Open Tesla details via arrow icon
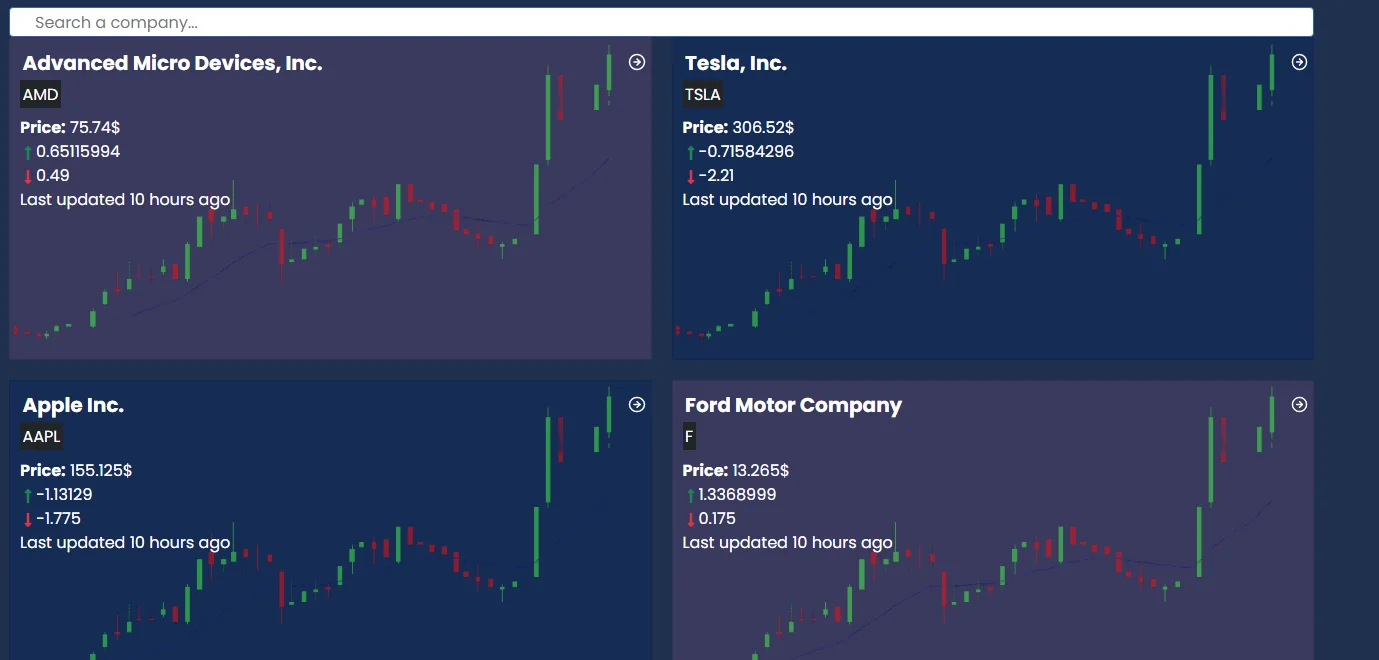The width and height of the screenshot is (1379, 660). point(1299,62)
